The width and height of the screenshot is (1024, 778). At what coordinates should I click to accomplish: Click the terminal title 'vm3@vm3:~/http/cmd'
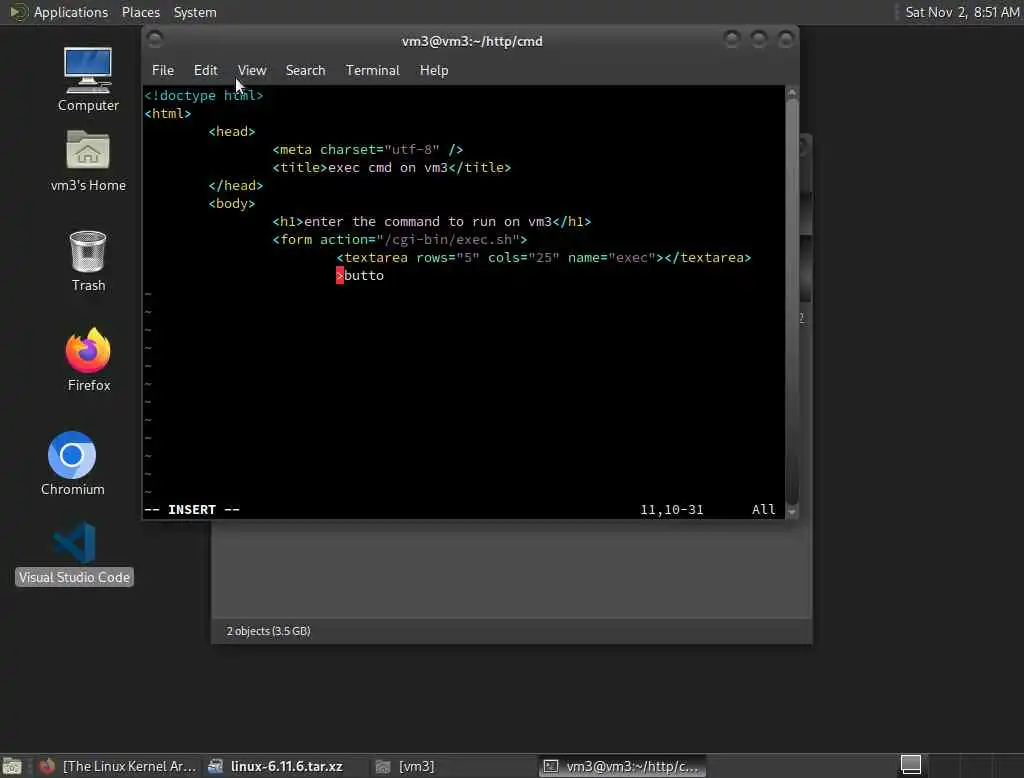[472, 41]
